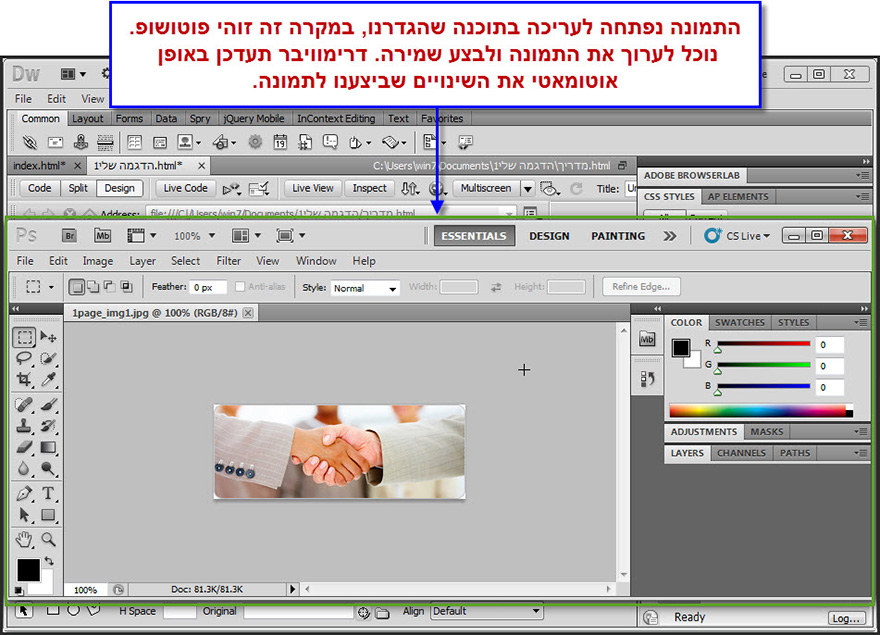Screen dimensions: 880x635
Task: Switch Dreamweaver to Design view
Action: [x=120, y=188]
